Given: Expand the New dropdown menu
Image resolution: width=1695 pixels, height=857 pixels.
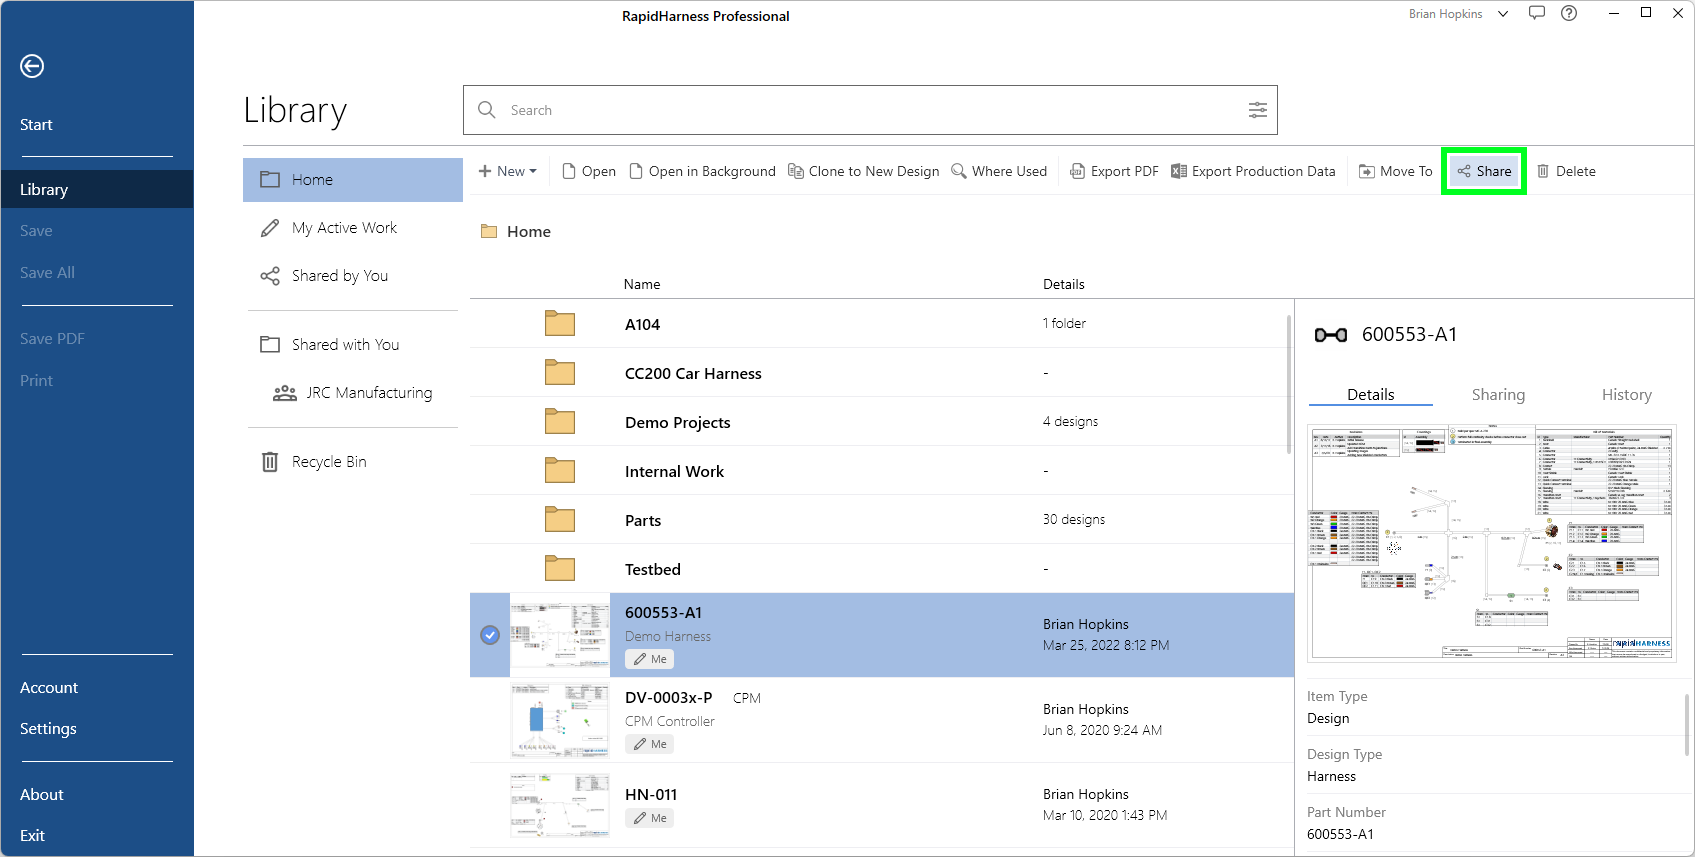Looking at the screenshot, I should [x=508, y=171].
